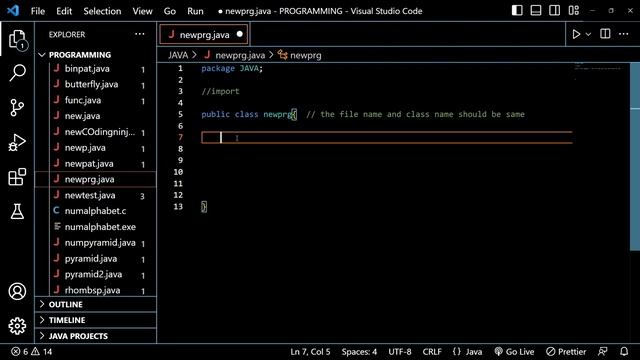Open the Accounts icon
This screenshot has height=360, width=640.
tap(17, 291)
